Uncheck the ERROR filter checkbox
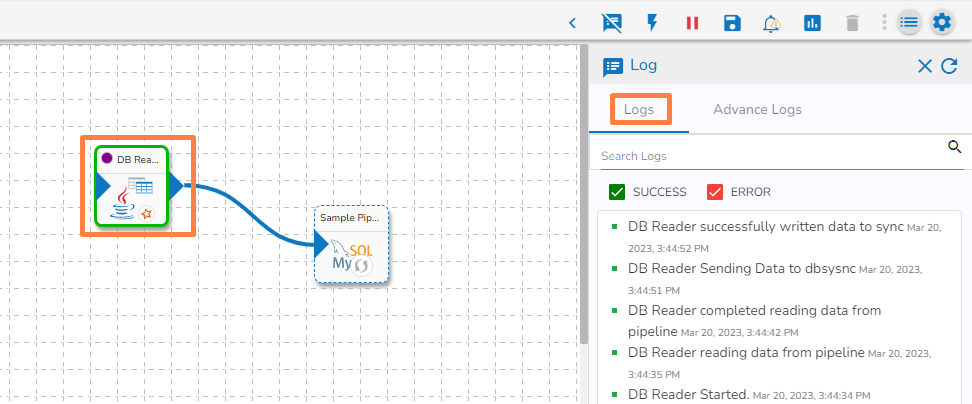 point(715,192)
